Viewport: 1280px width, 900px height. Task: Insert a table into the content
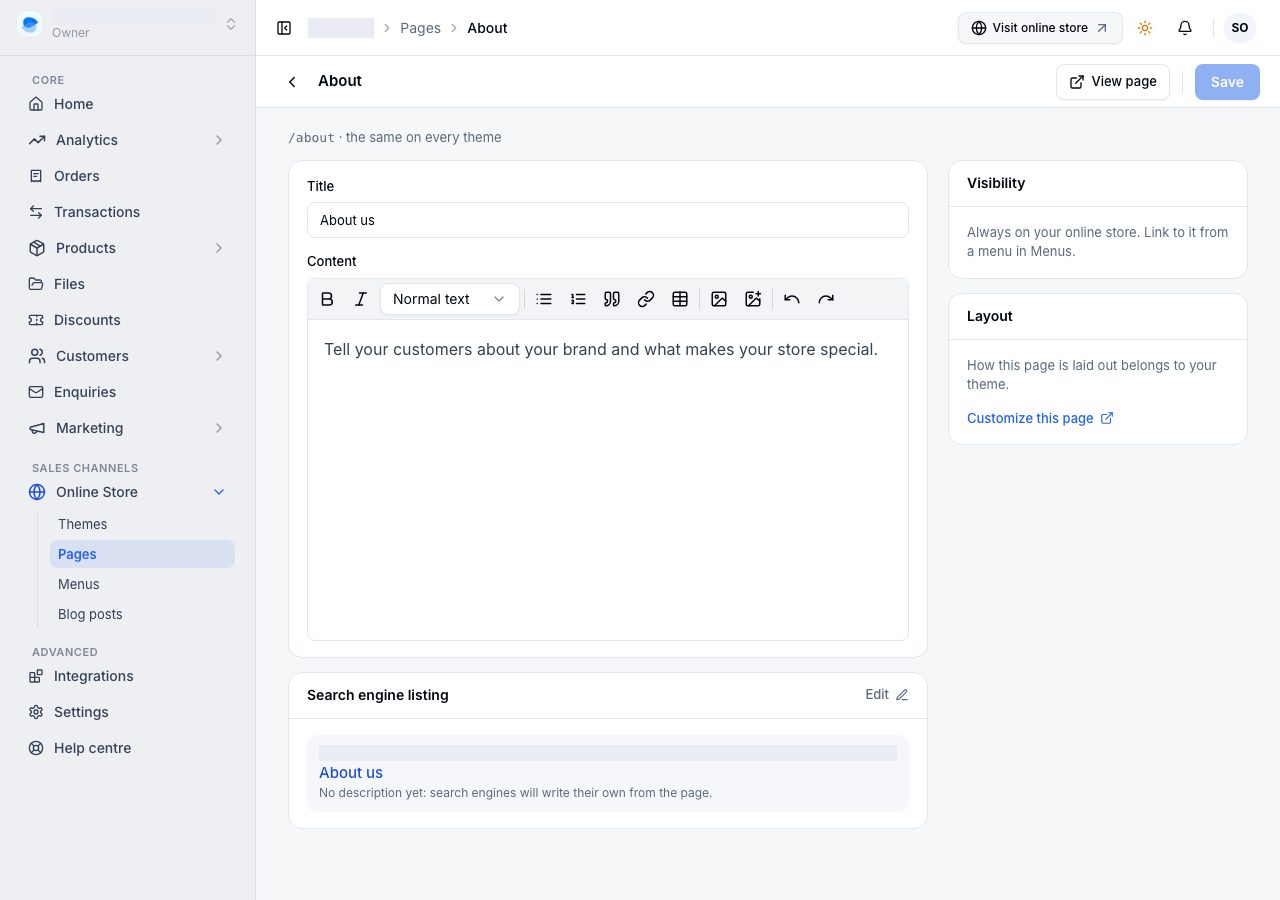(x=680, y=299)
